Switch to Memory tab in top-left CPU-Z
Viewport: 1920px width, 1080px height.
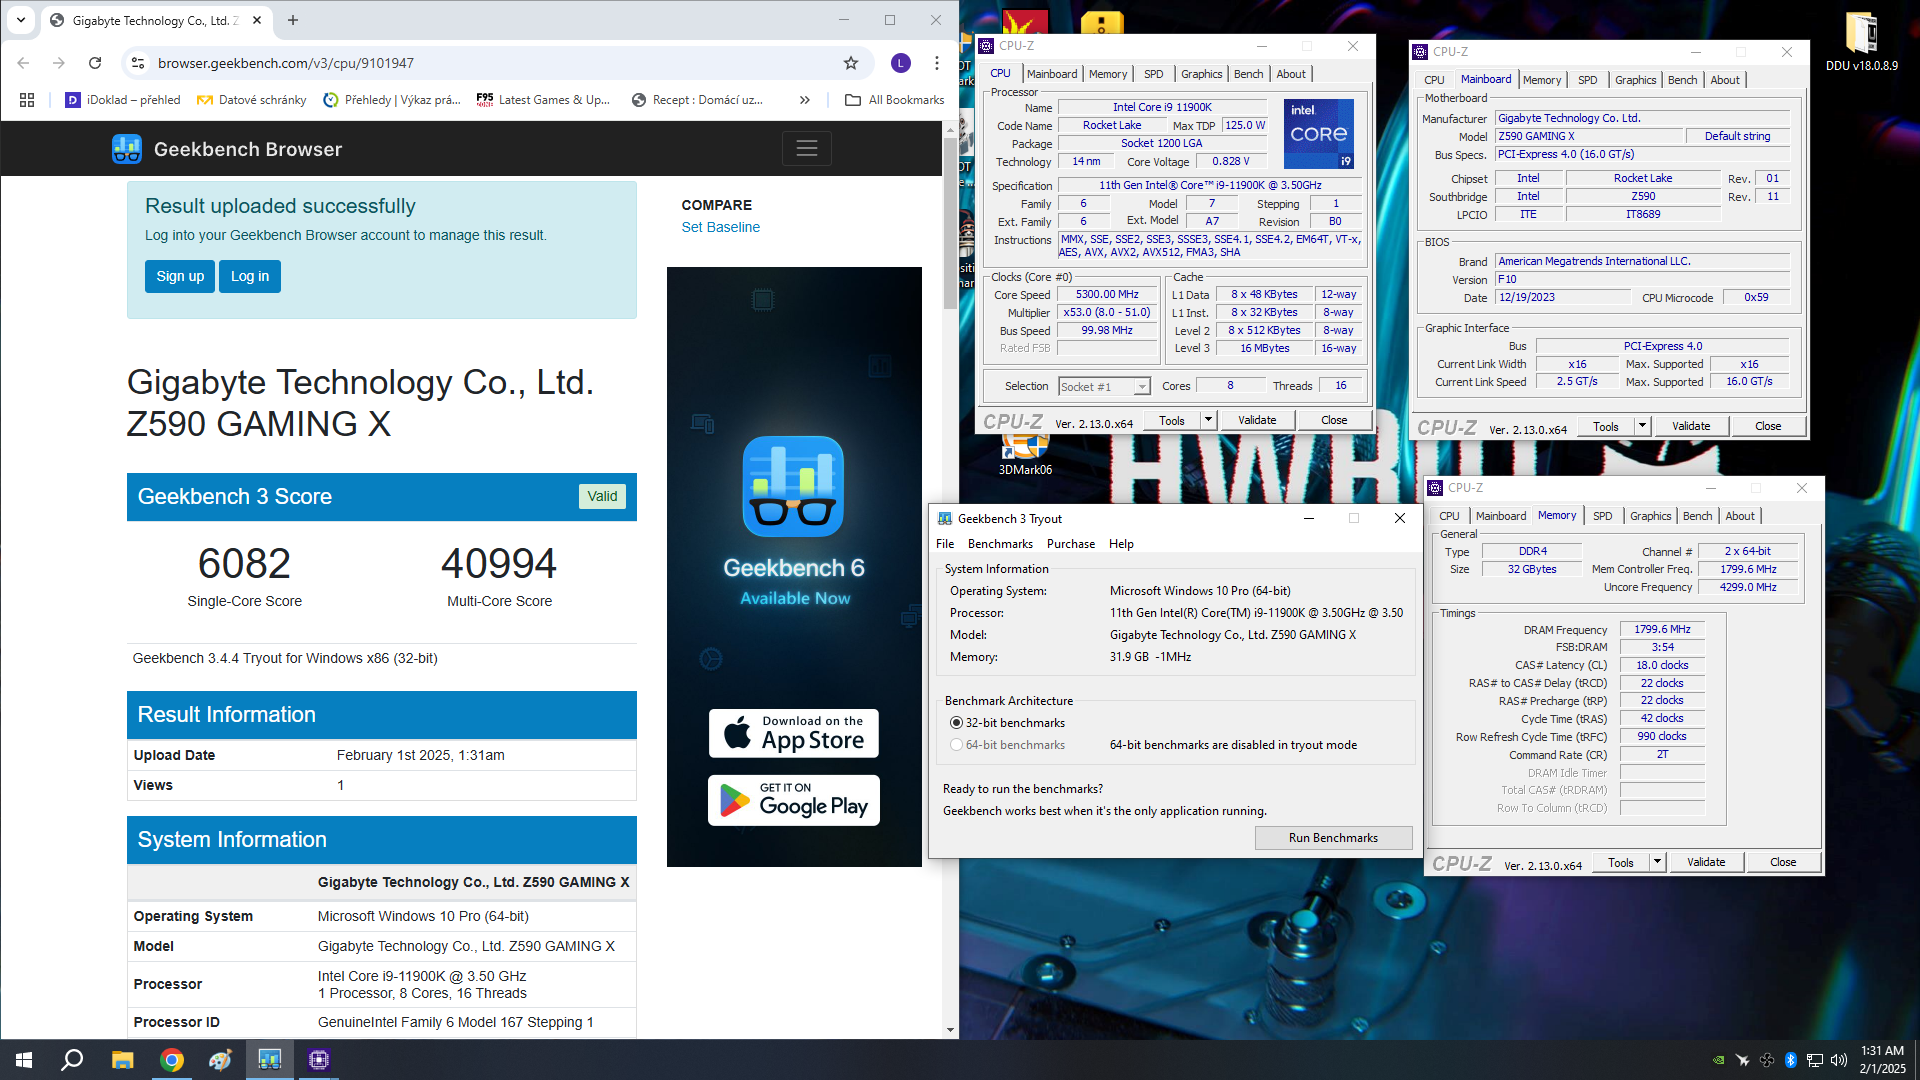[x=1108, y=74]
